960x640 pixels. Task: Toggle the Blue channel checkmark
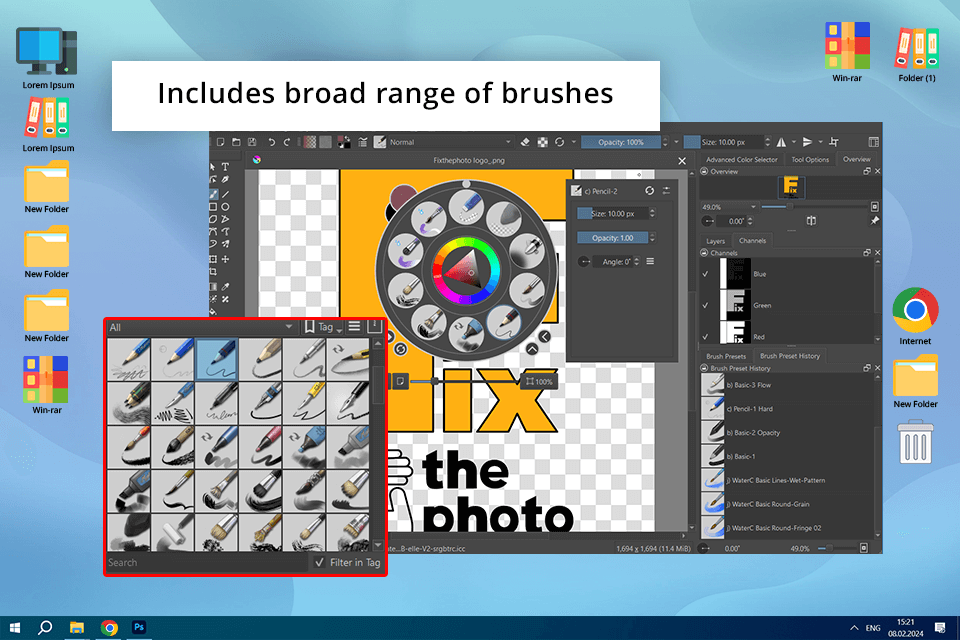707,274
